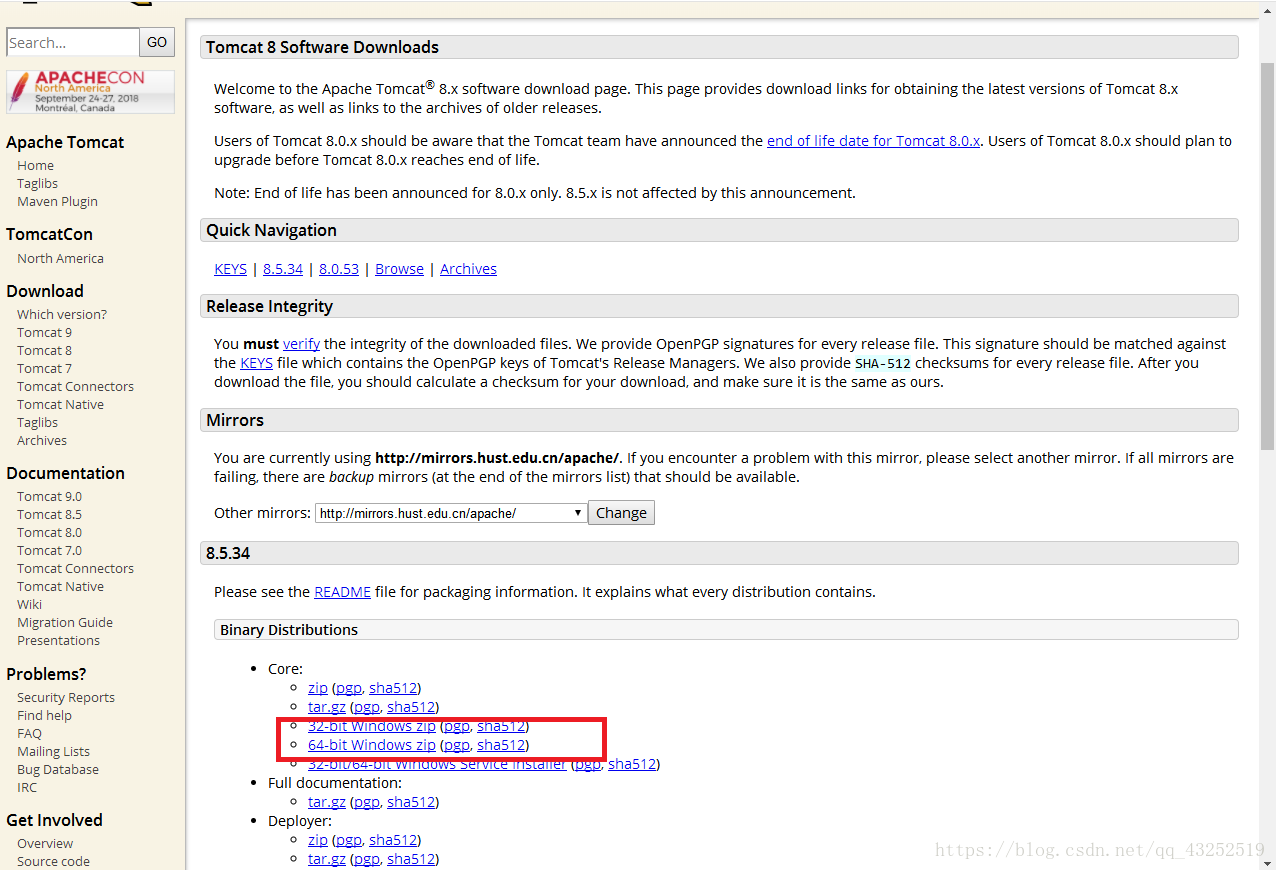The width and height of the screenshot is (1276, 870).
Task: Click the Change mirror button
Action: click(x=621, y=513)
